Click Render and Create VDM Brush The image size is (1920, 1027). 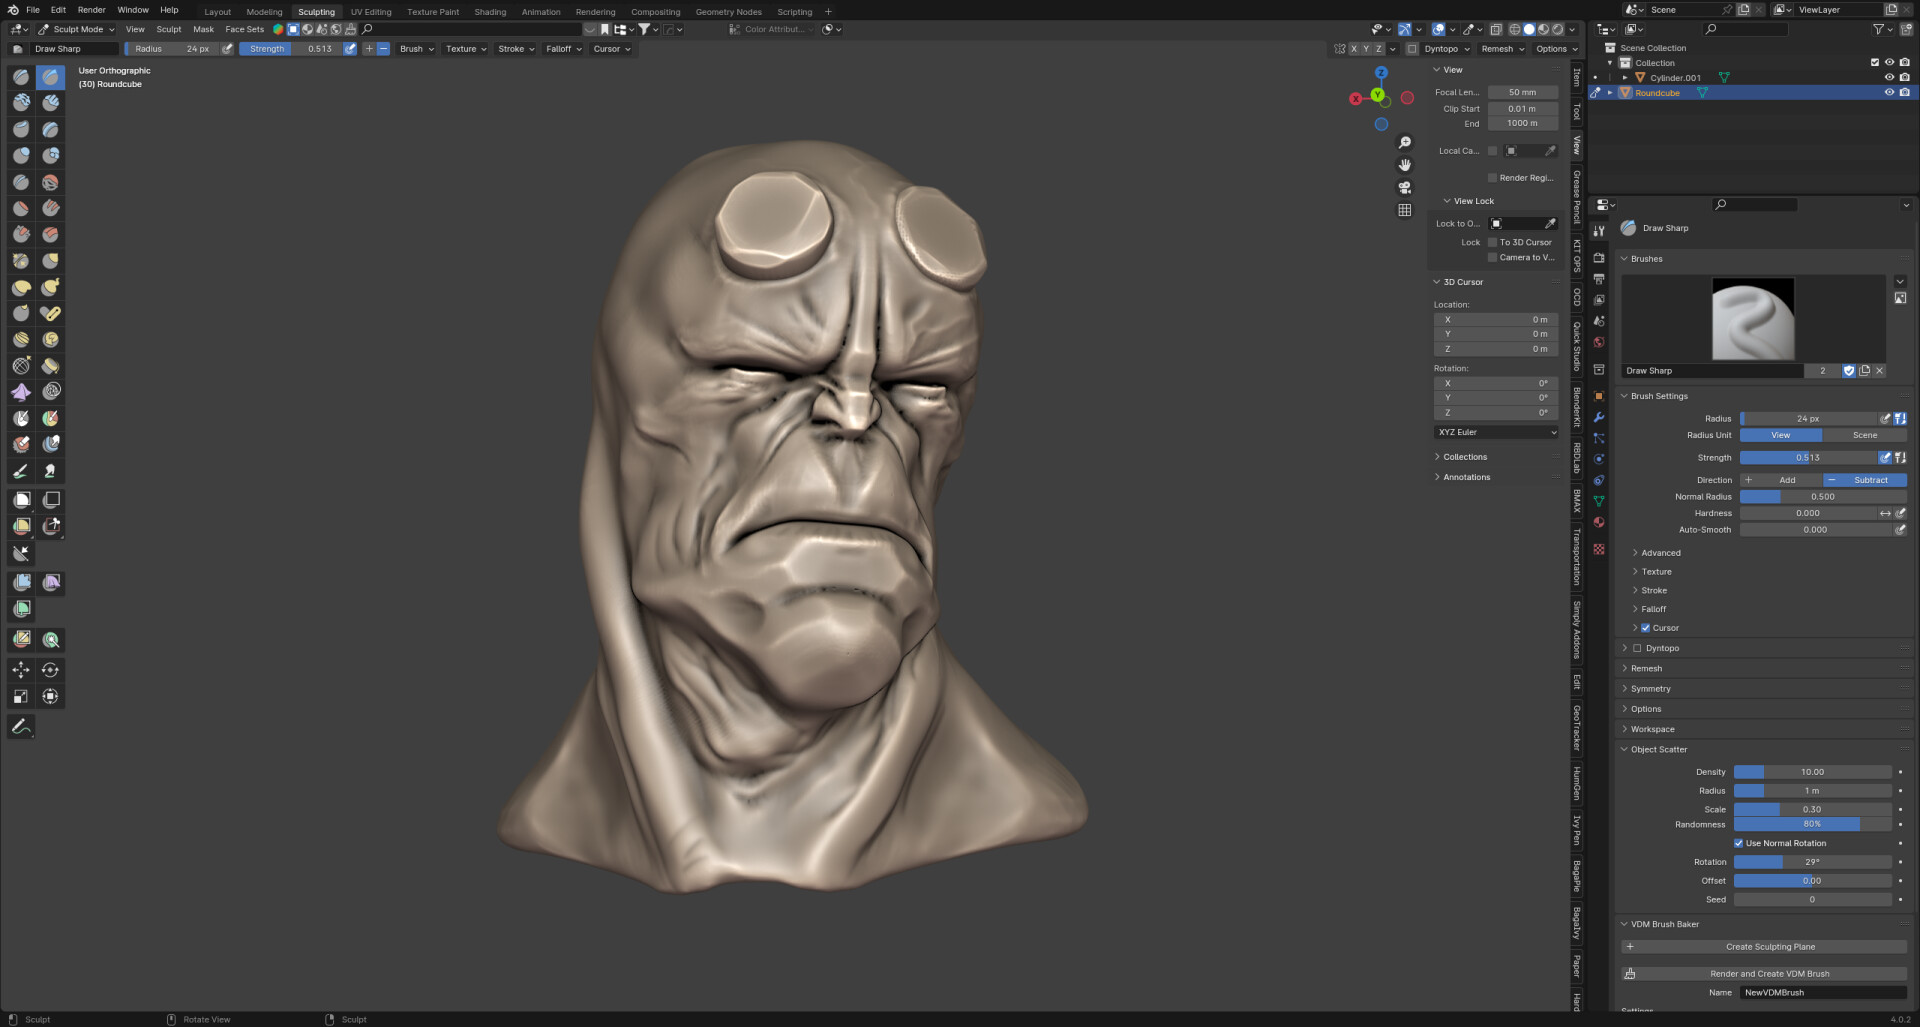(1769, 974)
